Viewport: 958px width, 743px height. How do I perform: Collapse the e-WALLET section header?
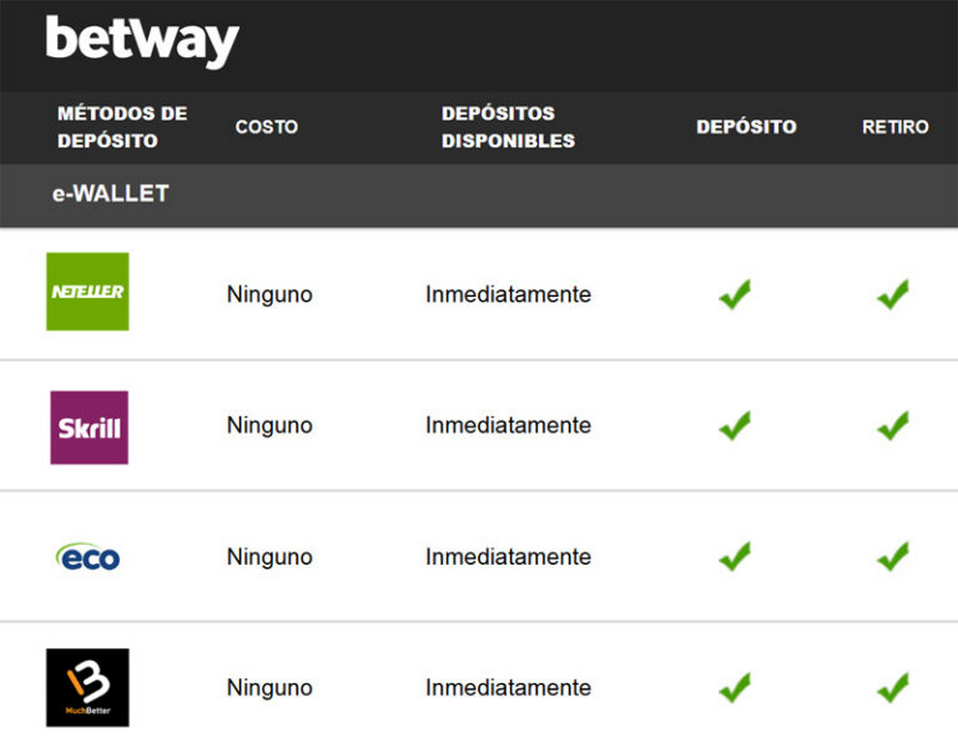[x=110, y=194]
